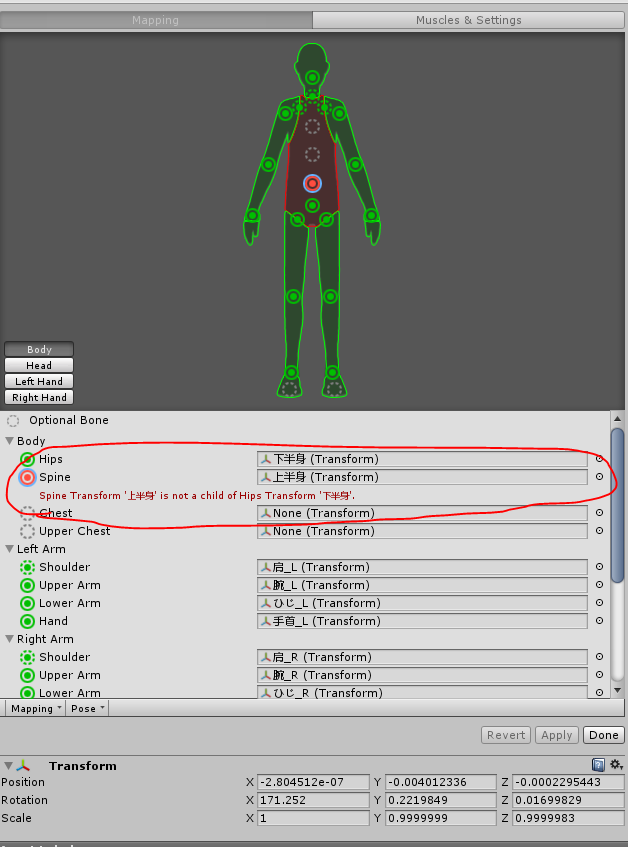Click the red Spine Transform error message
628x847 pixels.
click(x=197, y=495)
